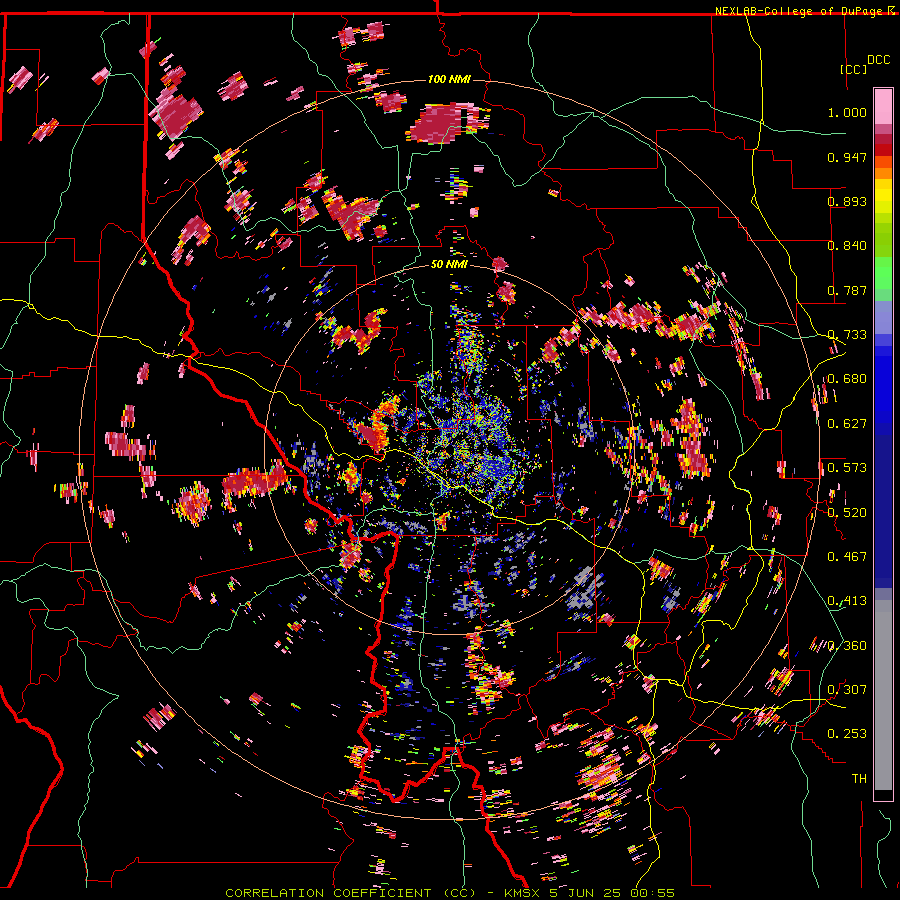Pick the lavender color bar segment near 0.733
The width and height of the screenshot is (900, 900).
pos(883,317)
